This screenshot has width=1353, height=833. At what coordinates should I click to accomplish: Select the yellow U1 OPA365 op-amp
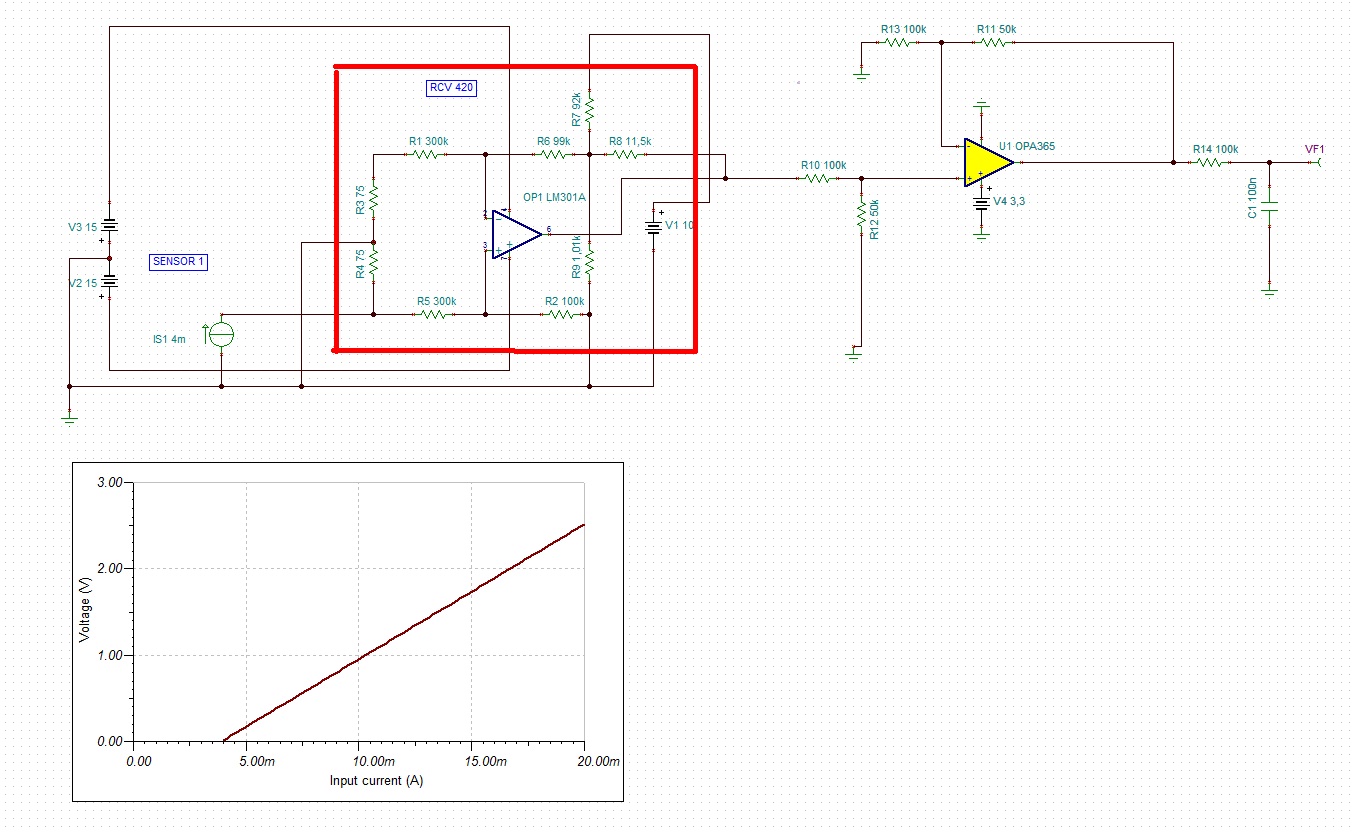pyautogui.click(x=989, y=160)
